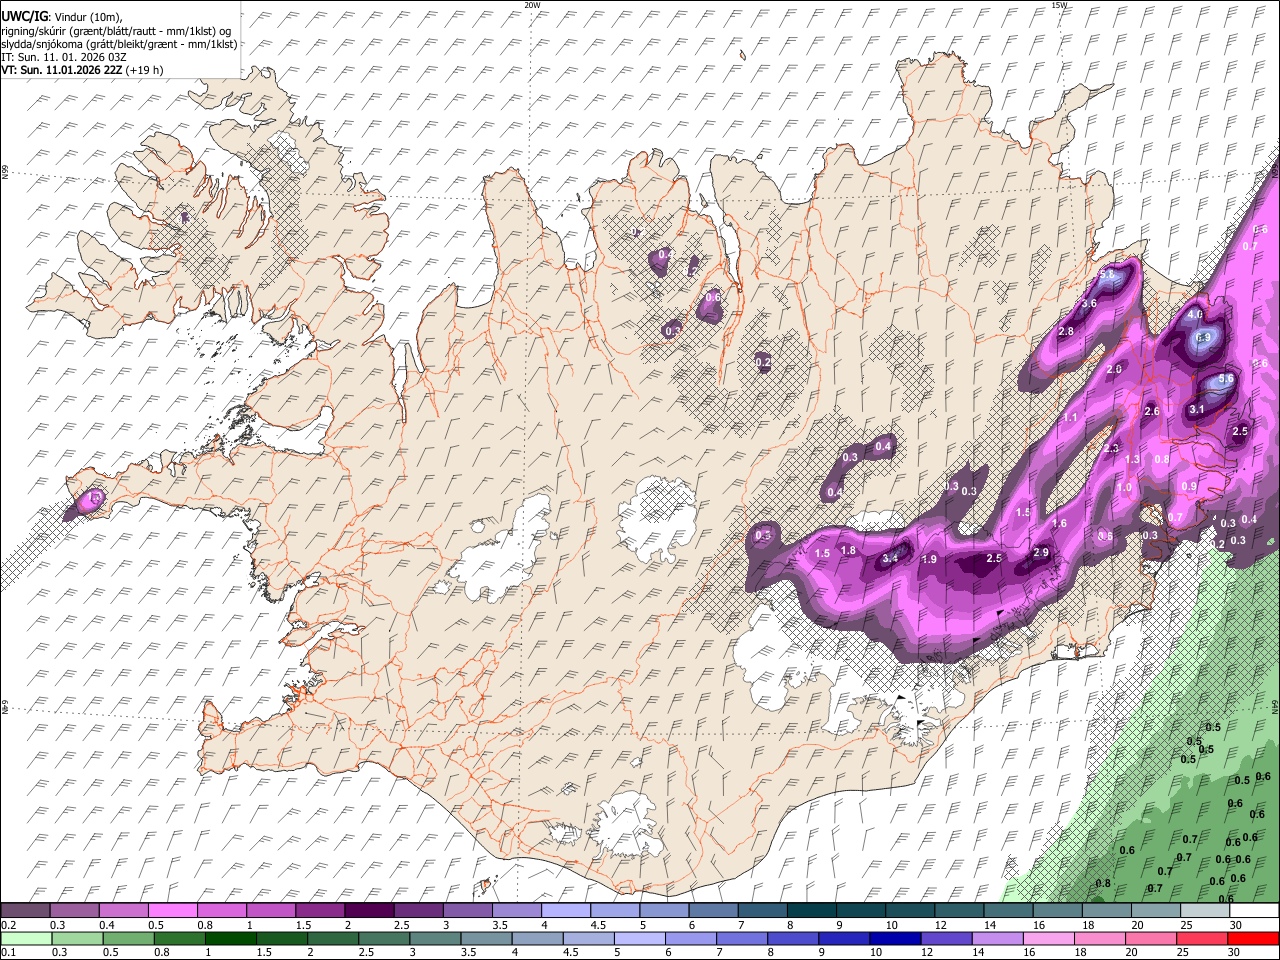
Task: Click the snow legend's swatch labeled 1.5
Action: 320,910
